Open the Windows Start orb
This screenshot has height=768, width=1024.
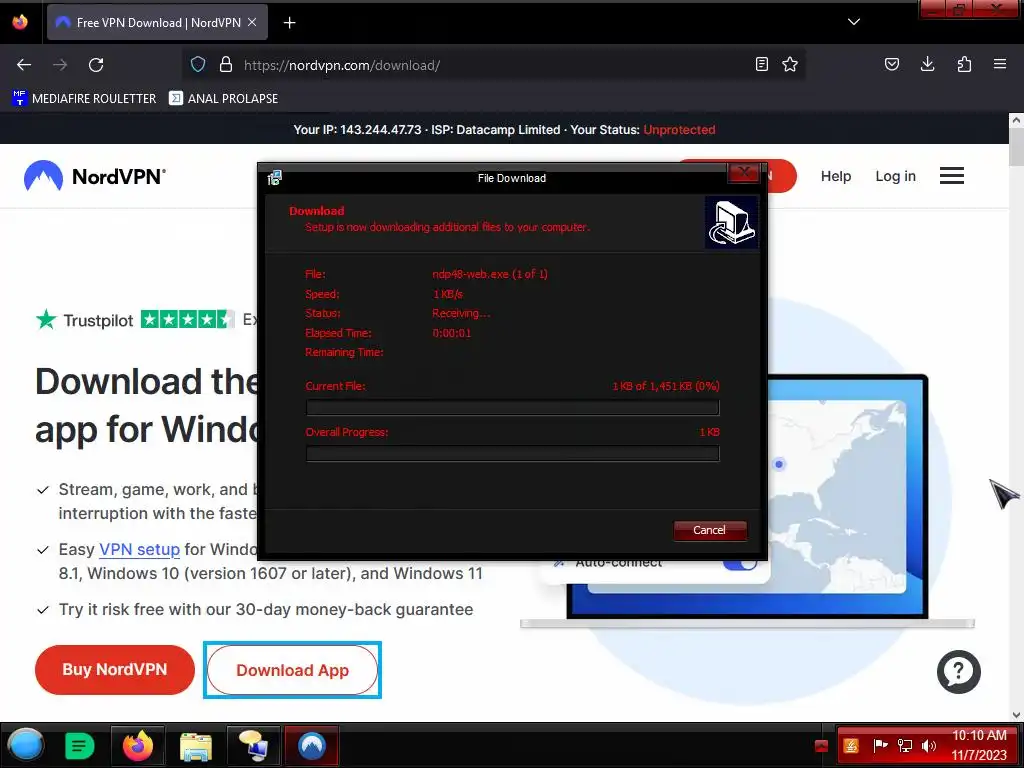pos(25,745)
